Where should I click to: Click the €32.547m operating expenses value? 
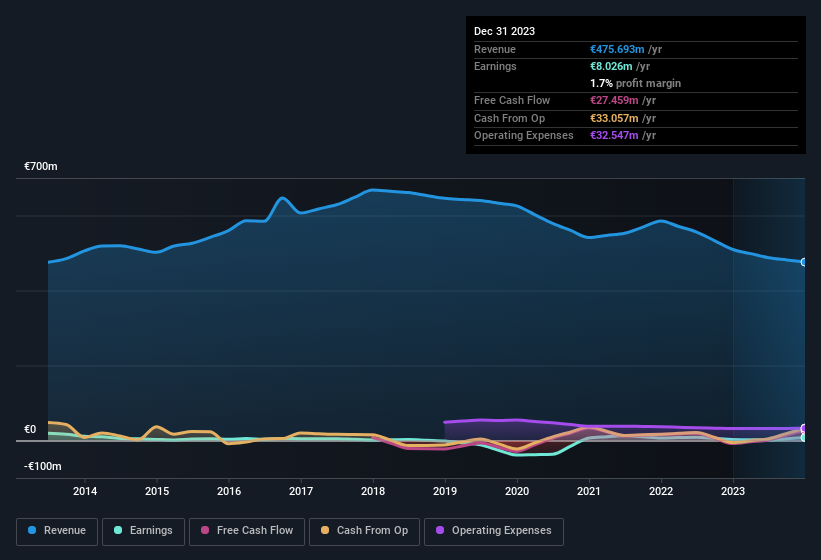coord(614,135)
